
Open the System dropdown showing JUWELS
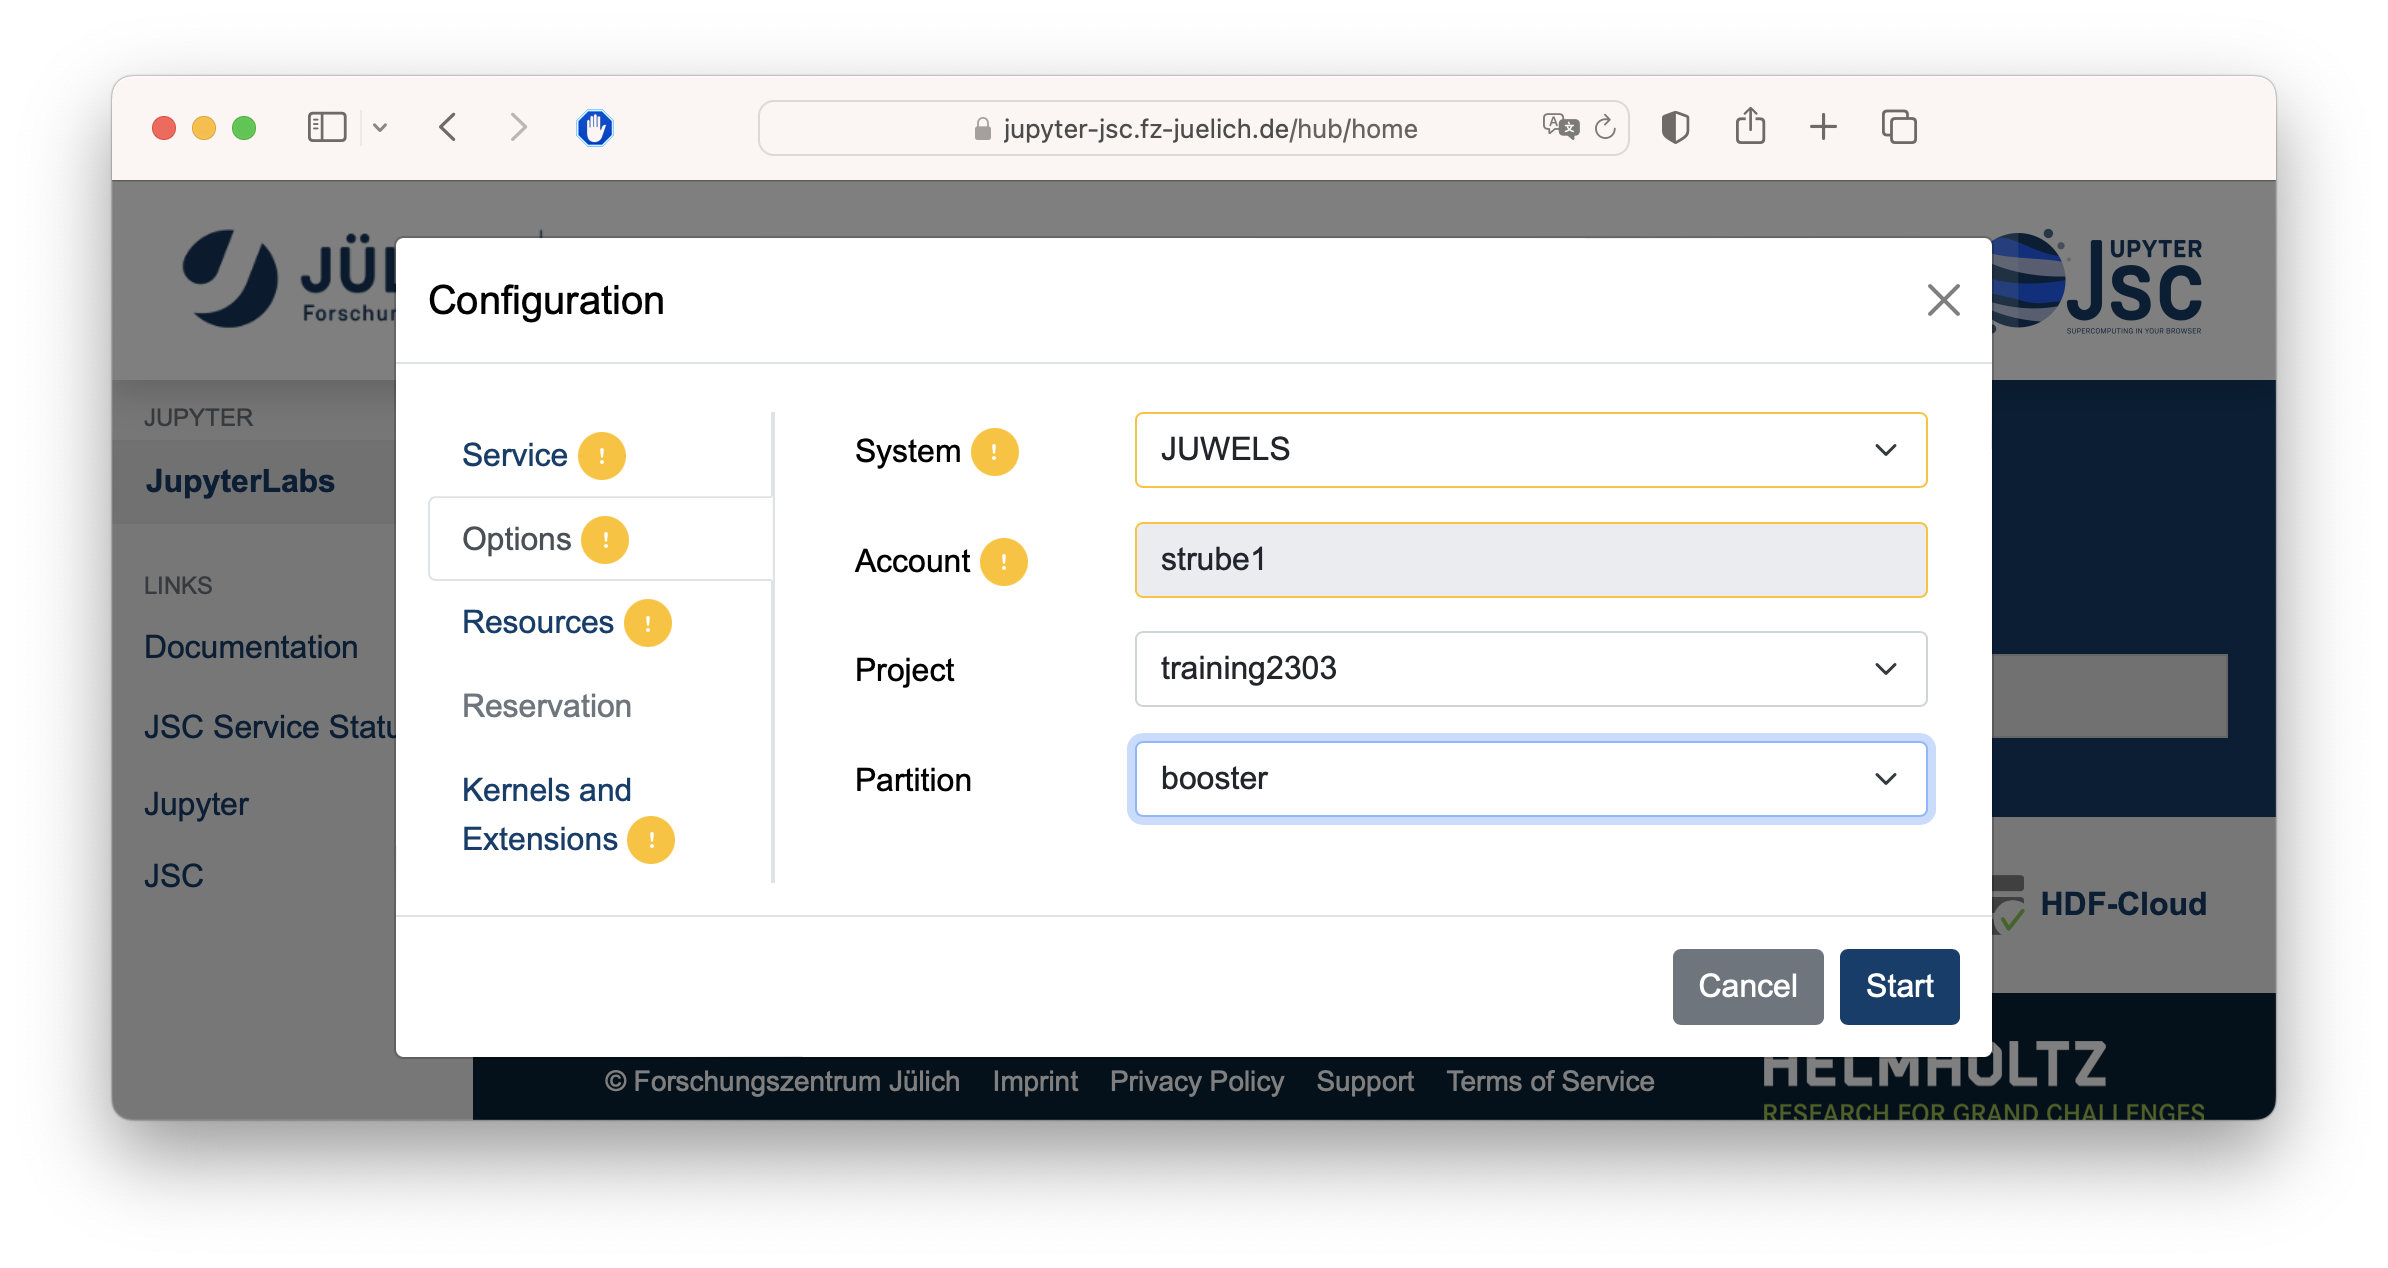(1530, 450)
